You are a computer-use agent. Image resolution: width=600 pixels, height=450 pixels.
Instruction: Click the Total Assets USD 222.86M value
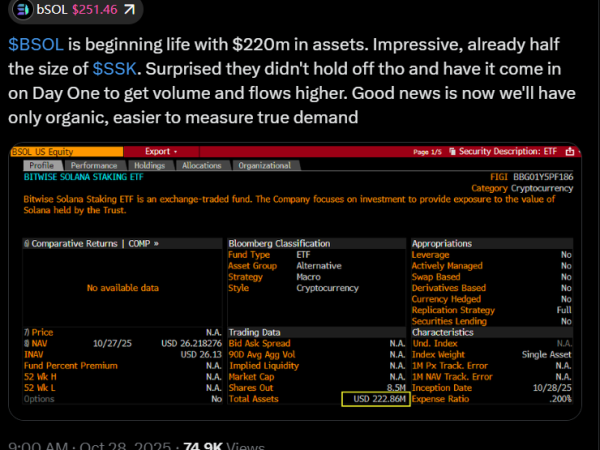coord(379,399)
